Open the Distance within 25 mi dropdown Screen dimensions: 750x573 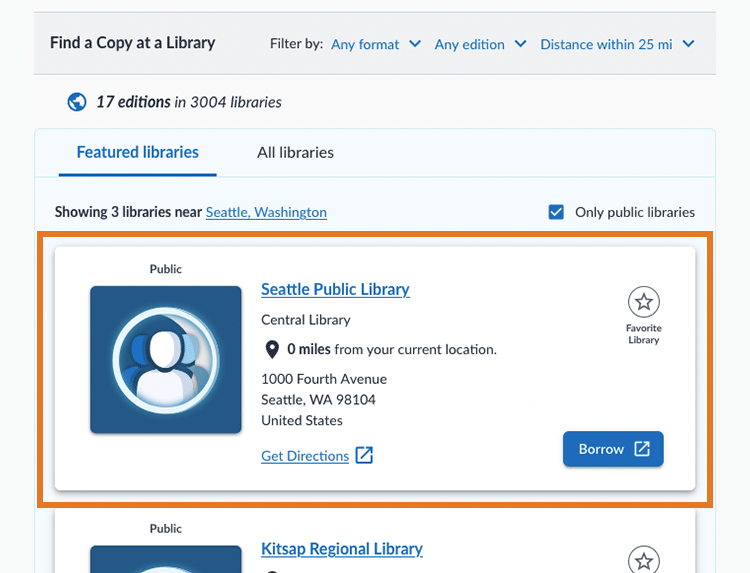(617, 44)
